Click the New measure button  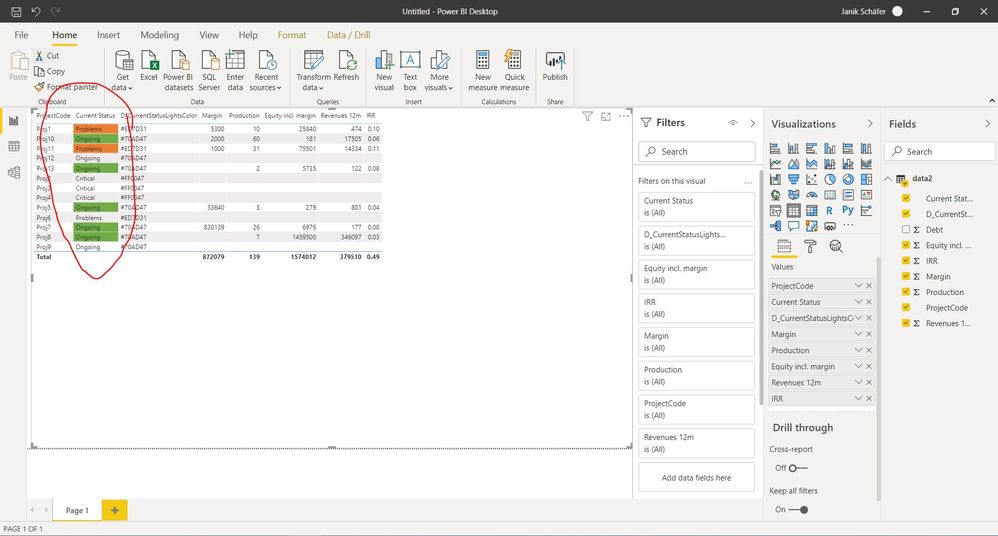tap(482, 70)
